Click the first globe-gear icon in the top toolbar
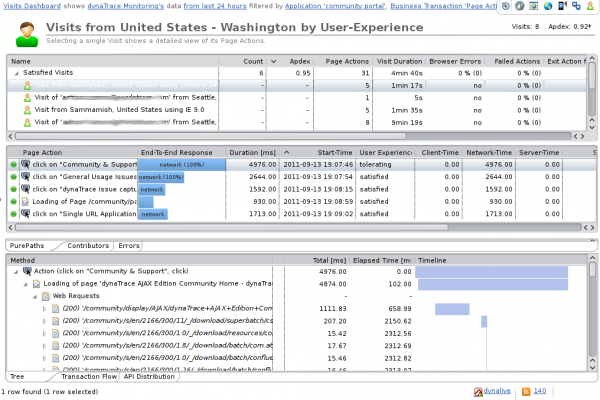Viewport: 600px width, 400px height. (x=506, y=6)
